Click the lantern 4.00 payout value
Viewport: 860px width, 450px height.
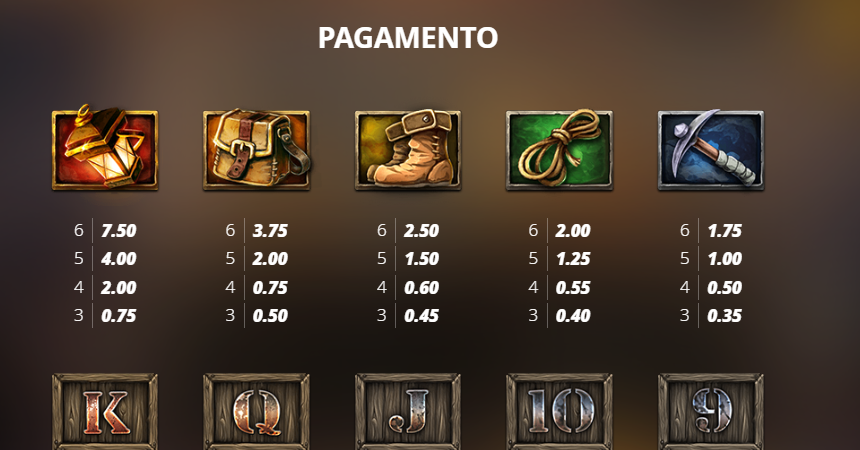click(118, 258)
